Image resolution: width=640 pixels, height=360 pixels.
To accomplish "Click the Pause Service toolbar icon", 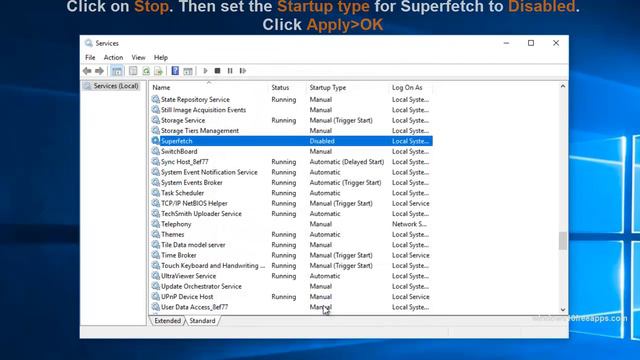I will tap(230, 71).
